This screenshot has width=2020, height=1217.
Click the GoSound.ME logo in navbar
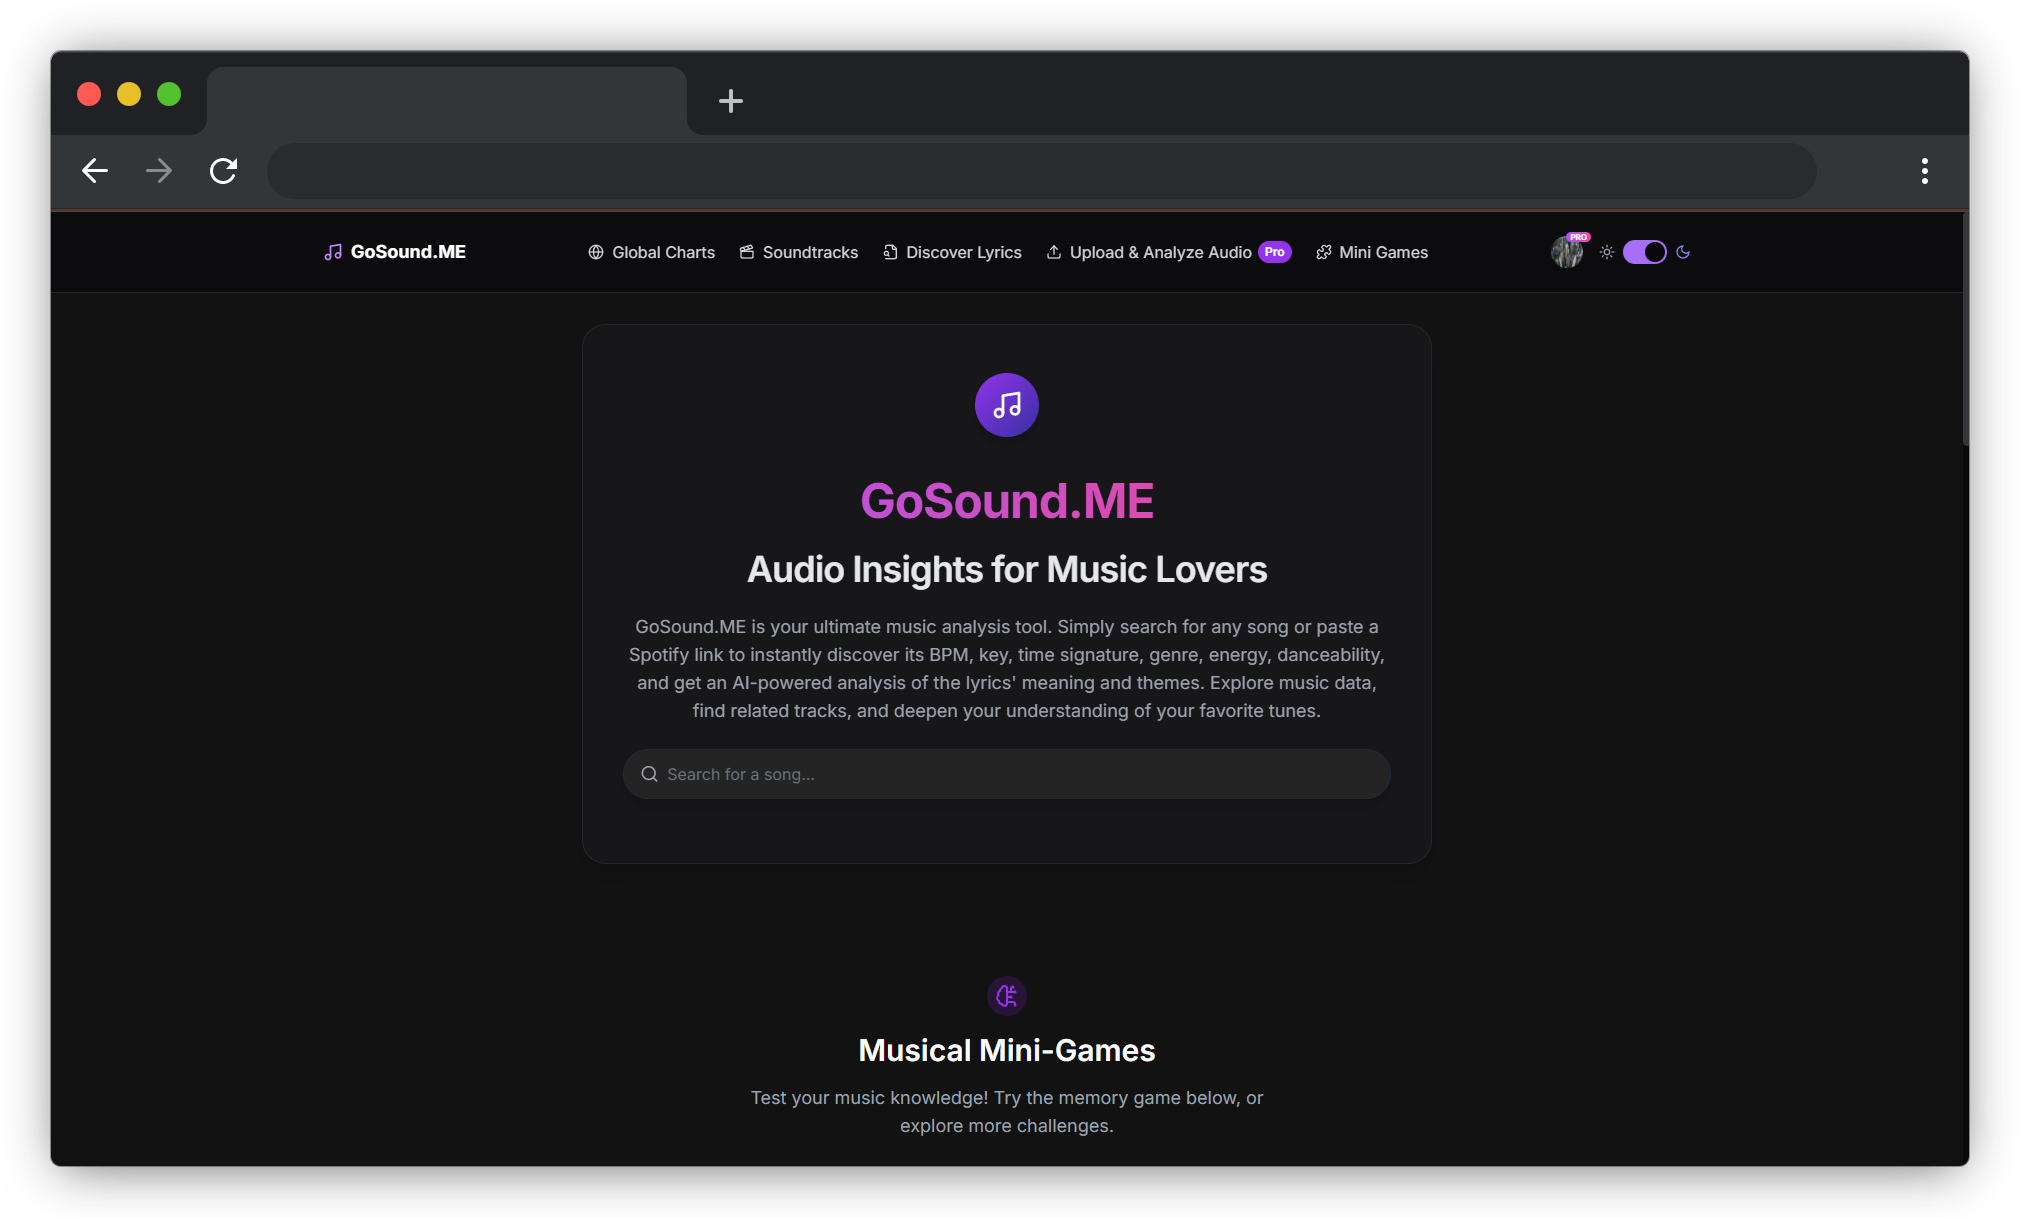tap(395, 252)
